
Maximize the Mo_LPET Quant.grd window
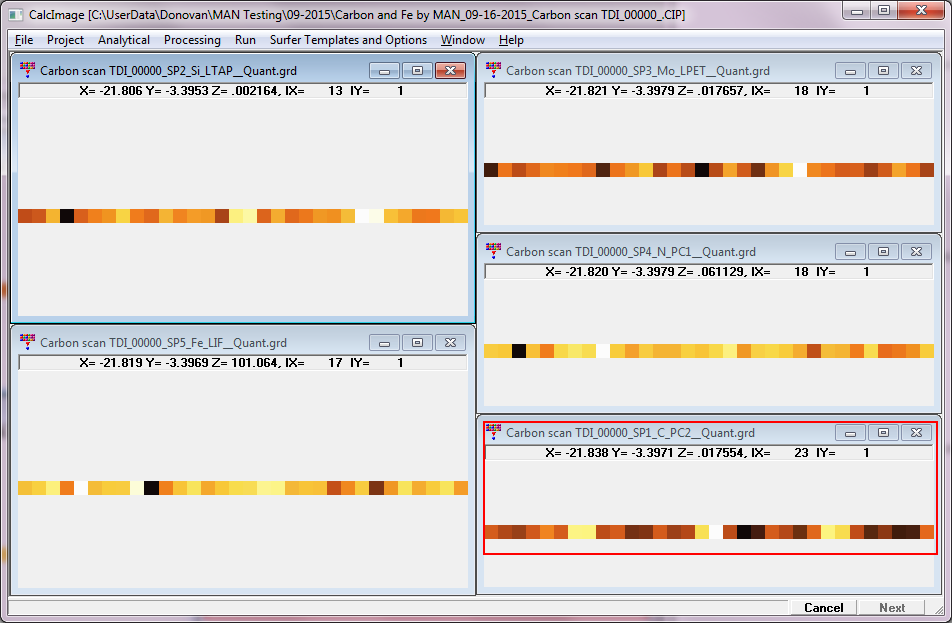883,71
